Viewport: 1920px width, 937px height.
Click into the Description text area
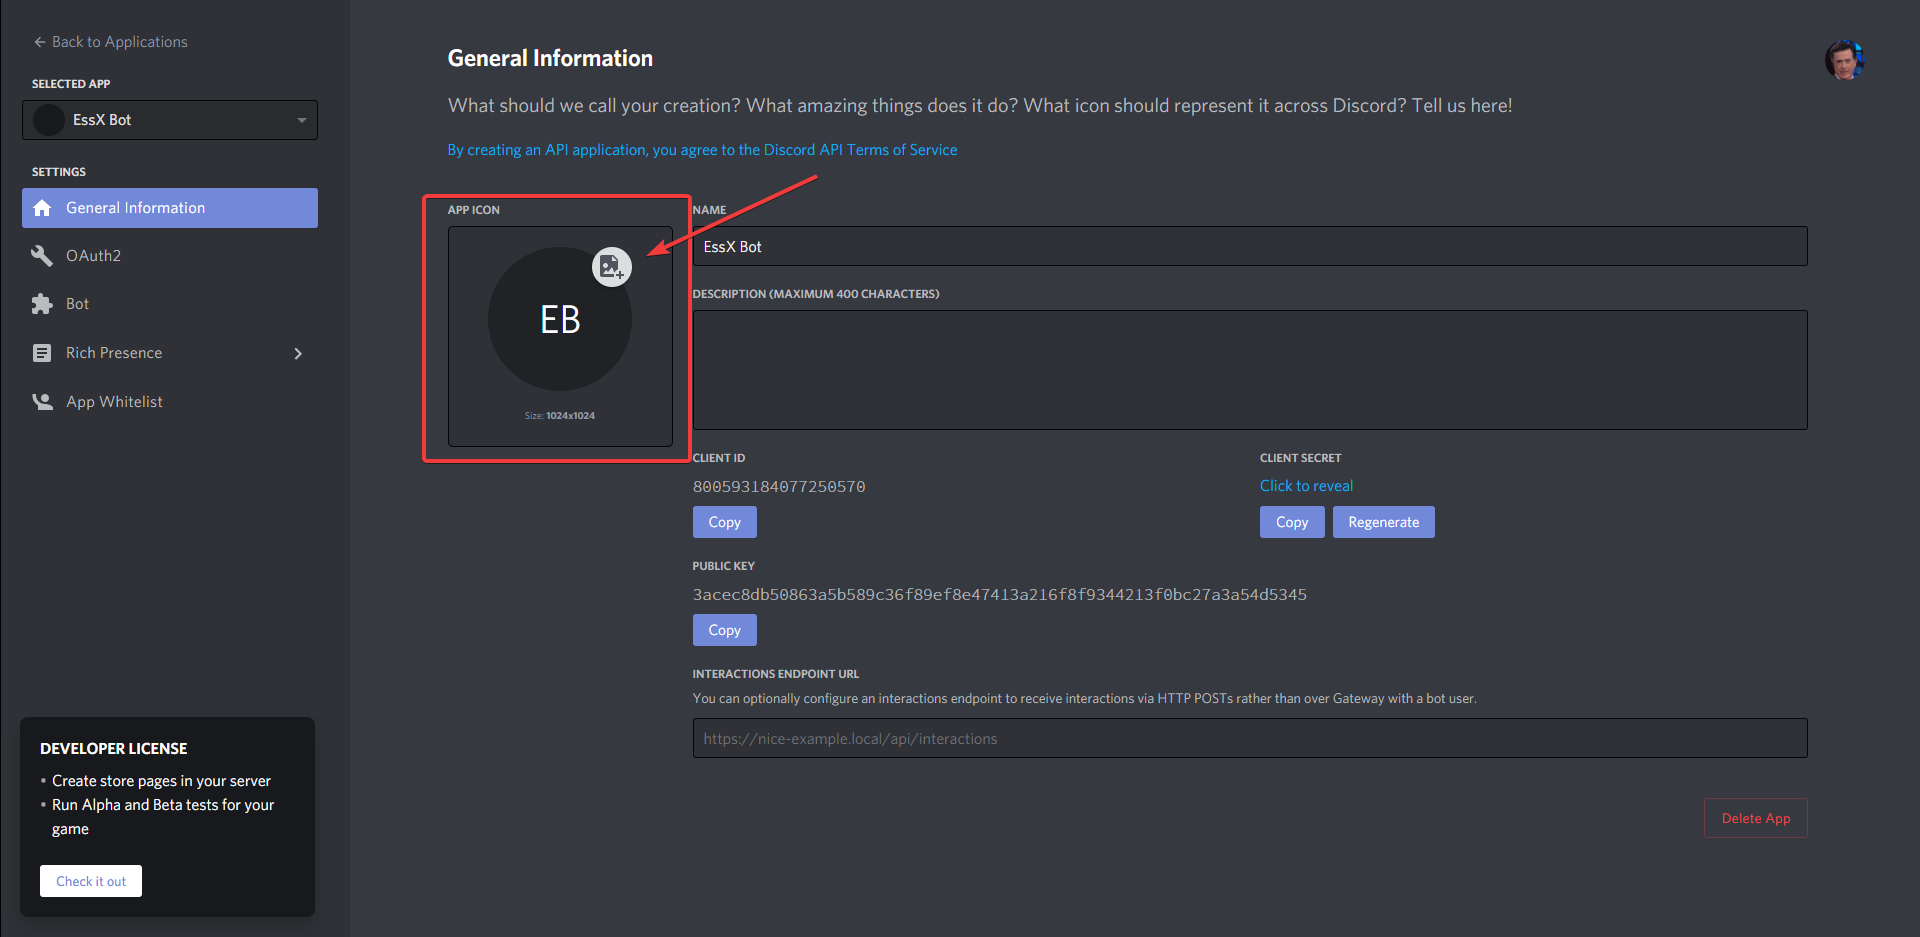pos(1249,370)
